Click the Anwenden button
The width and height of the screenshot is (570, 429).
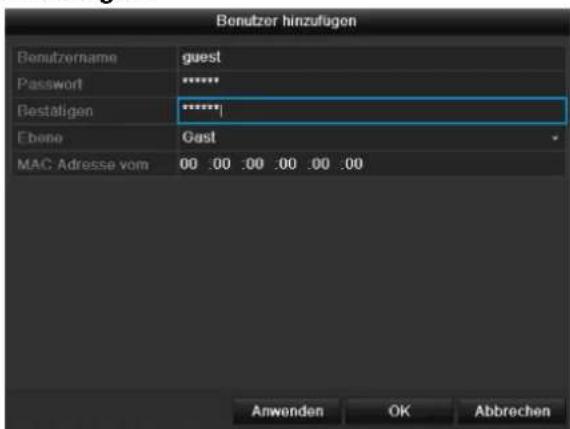click(x=287, y=411)
